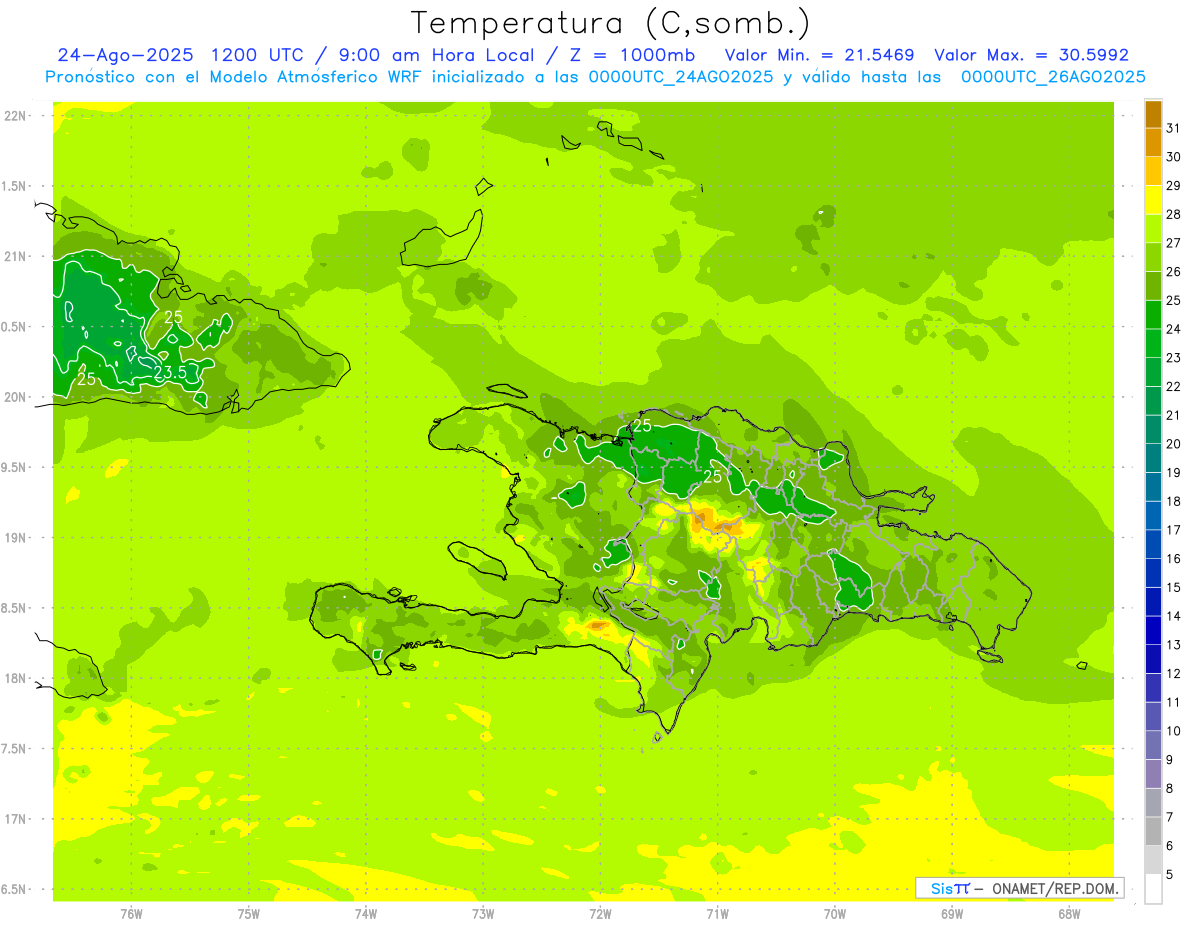1200x927 pixels.
Task: Click the '19N' latitude axis label
Action: pyautogui.click(x=16, y=537)
